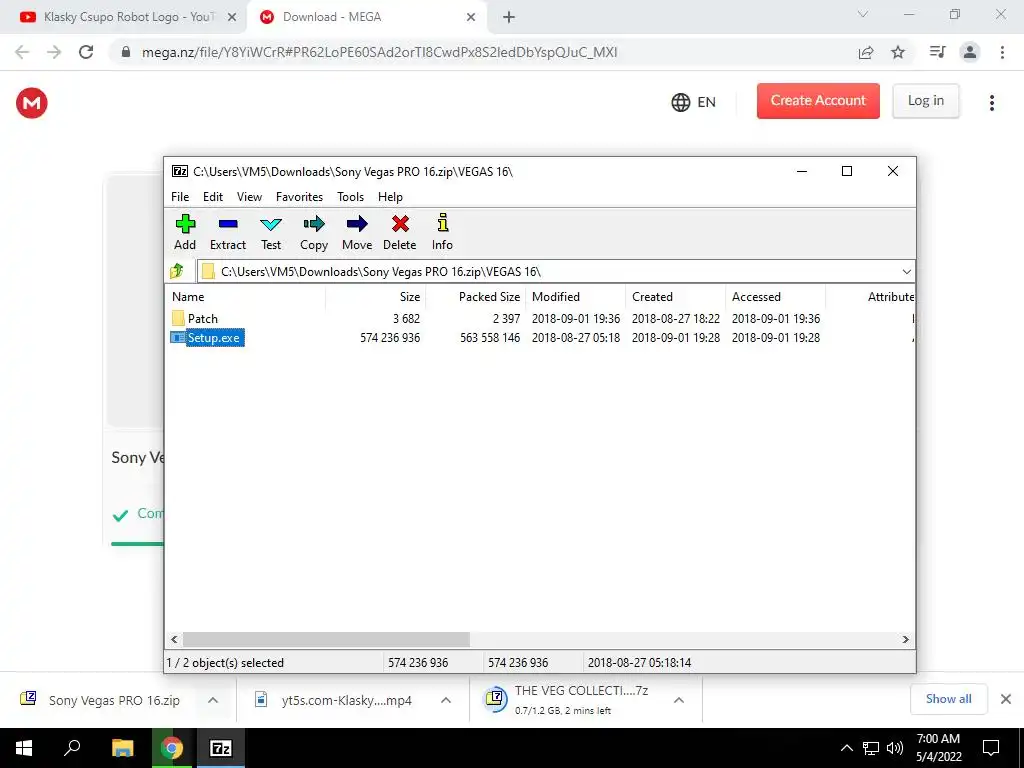Open the Chrome profile icon
The image size is (1024, 768).
970,52
